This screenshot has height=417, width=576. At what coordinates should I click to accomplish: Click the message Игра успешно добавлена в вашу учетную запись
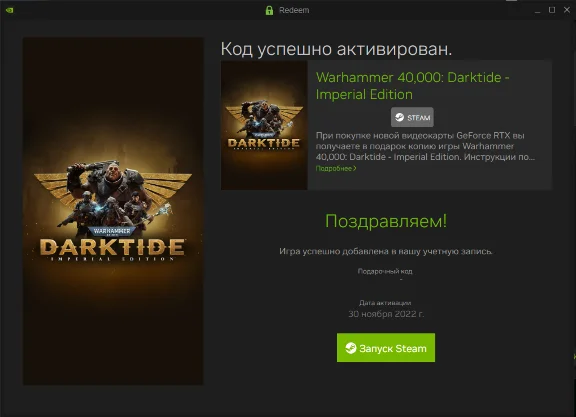click(386, 251)
